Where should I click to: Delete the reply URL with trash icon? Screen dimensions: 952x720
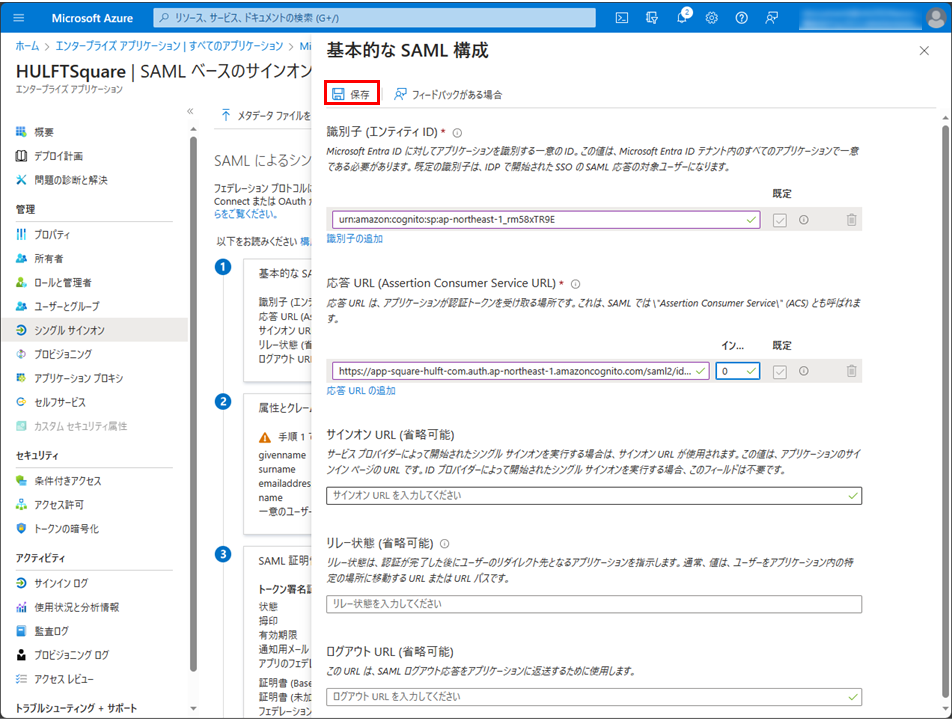851,371
